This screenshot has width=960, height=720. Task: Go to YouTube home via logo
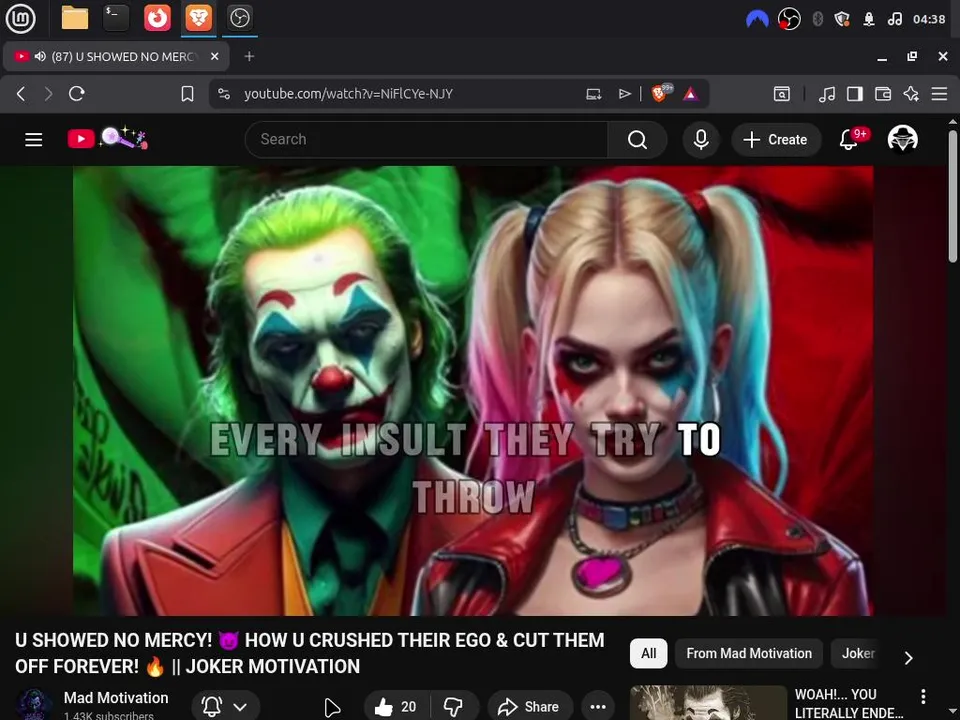pyautogui.click(x=107, y=138)
